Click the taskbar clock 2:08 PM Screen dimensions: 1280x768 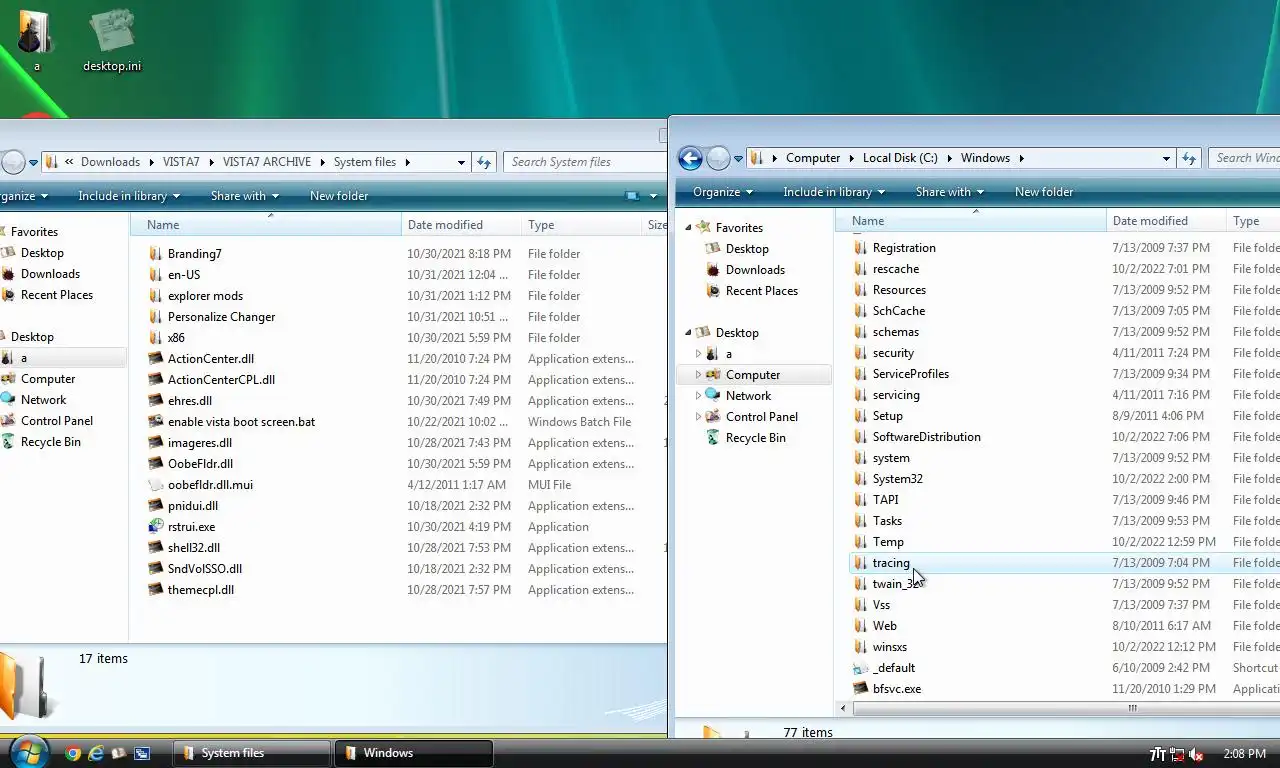[x=1244, y=754]
